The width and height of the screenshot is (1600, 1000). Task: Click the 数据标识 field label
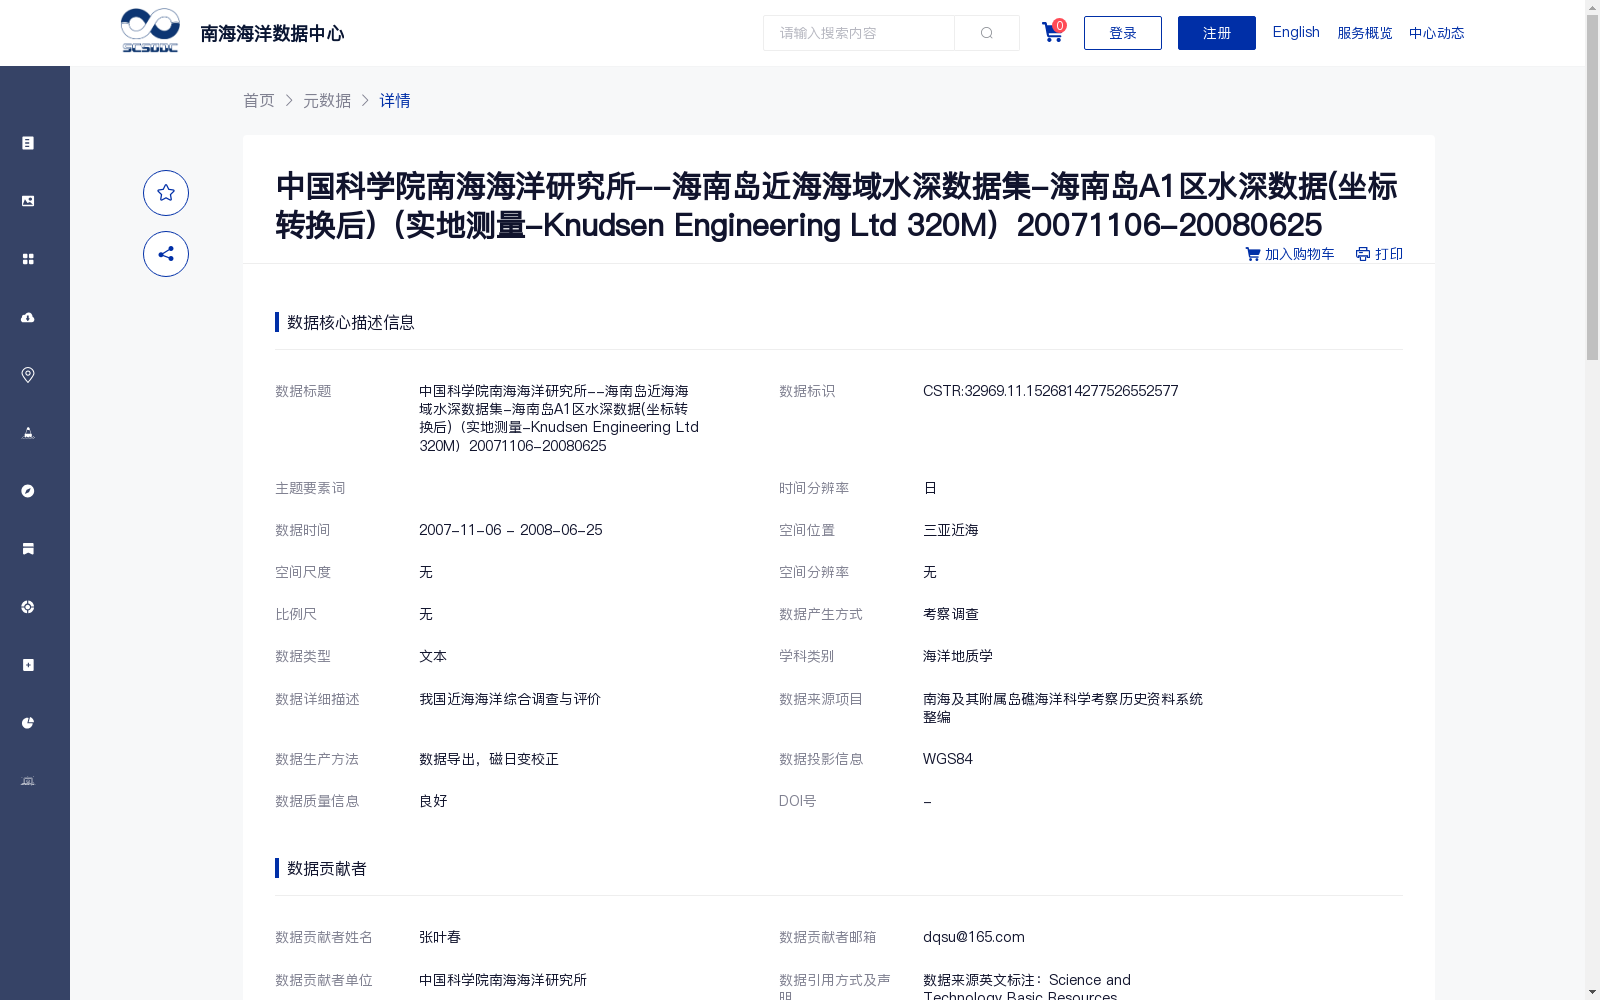(807, 391)
